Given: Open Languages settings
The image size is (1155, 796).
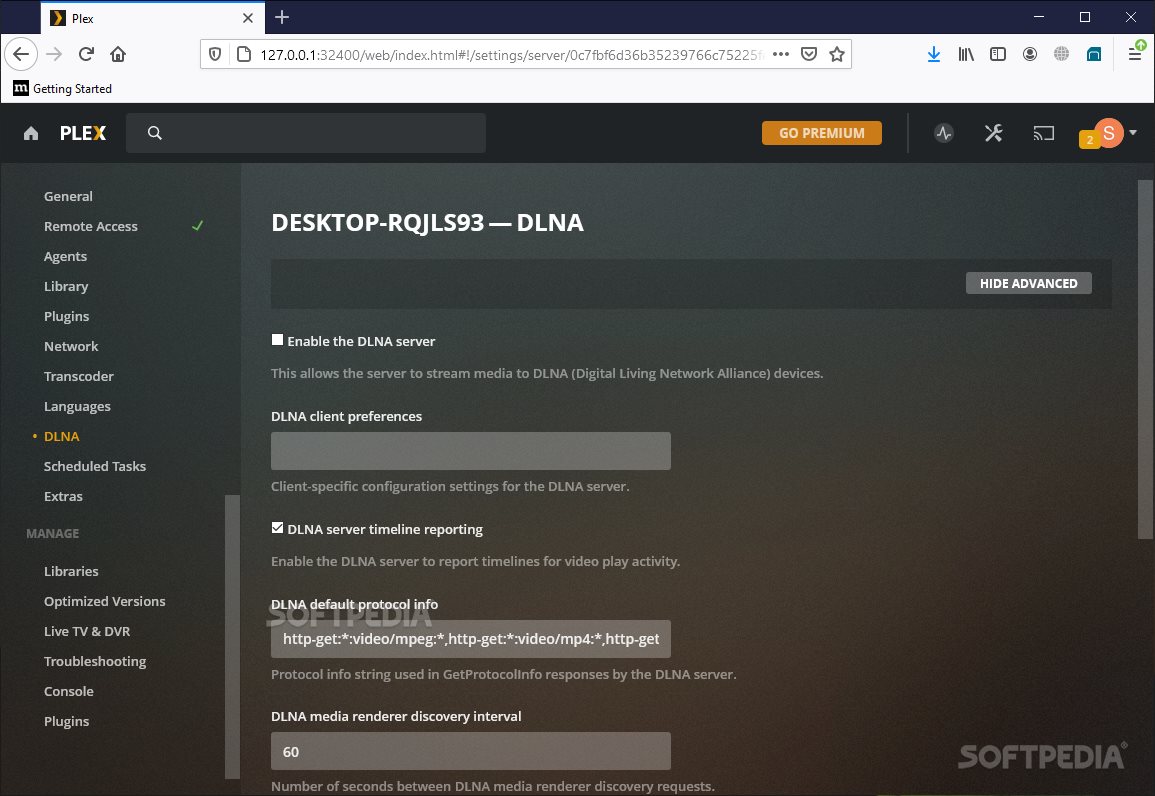Looking at the screenshot, I should coord(77,406).
